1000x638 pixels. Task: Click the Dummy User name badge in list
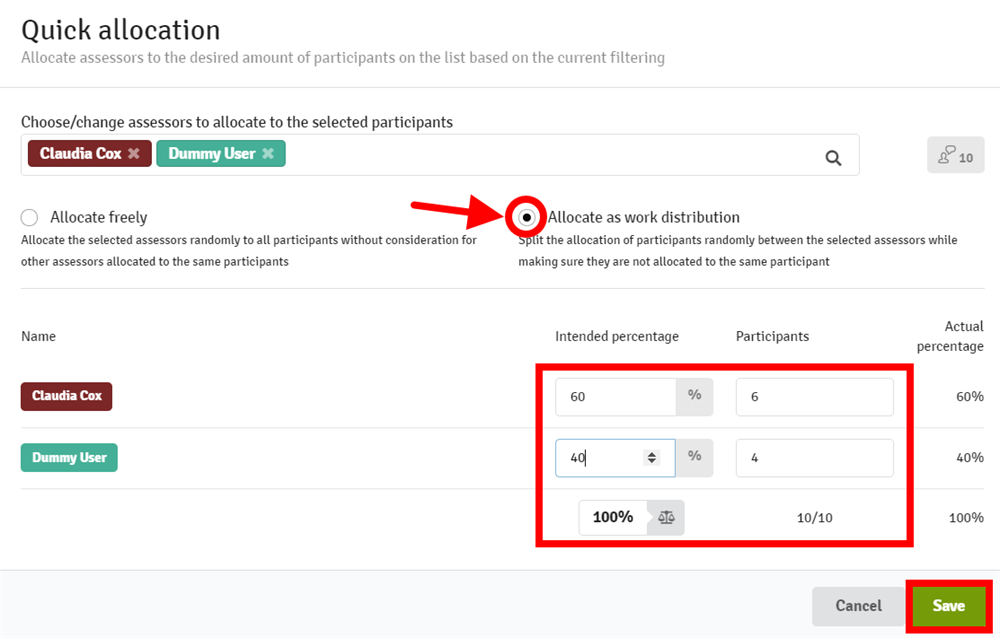[x=69, y=457]
